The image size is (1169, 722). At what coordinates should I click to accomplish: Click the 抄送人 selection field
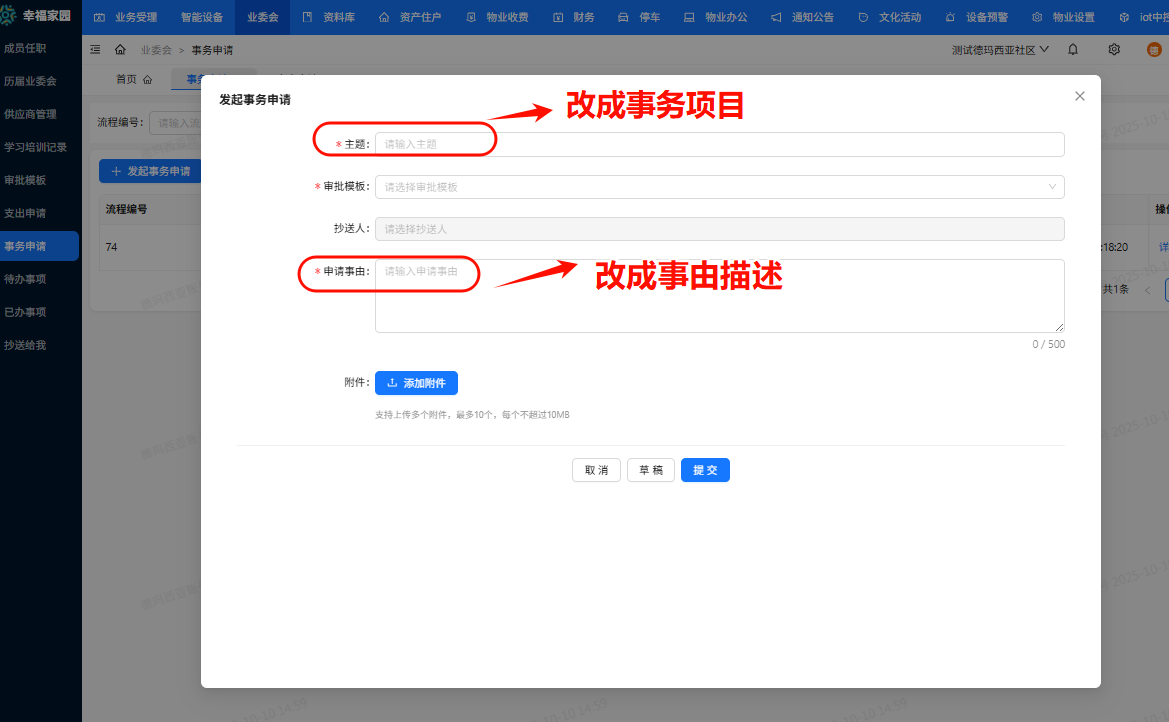(x=719, y=229)
